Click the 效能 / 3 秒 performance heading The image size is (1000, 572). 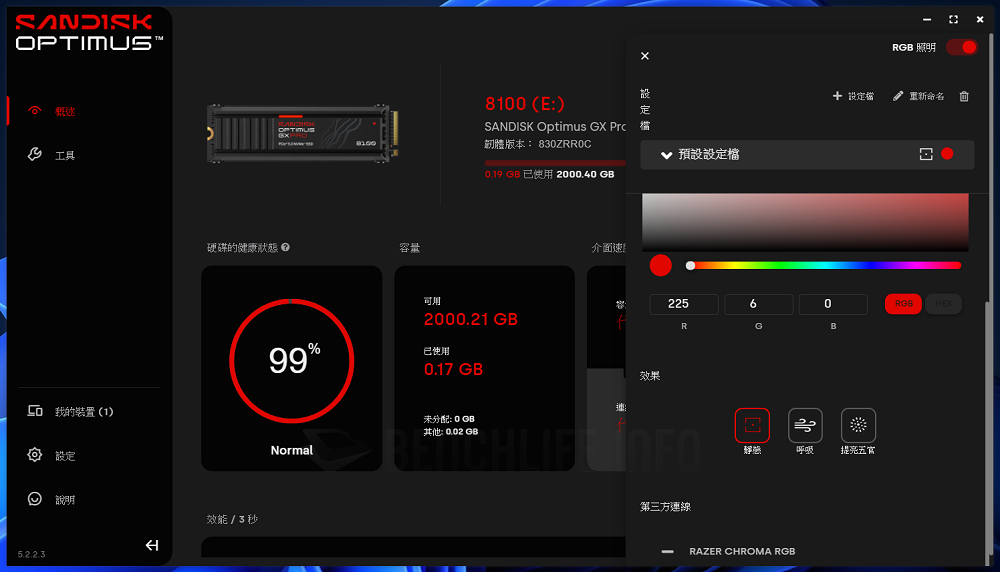click(232, 520)
